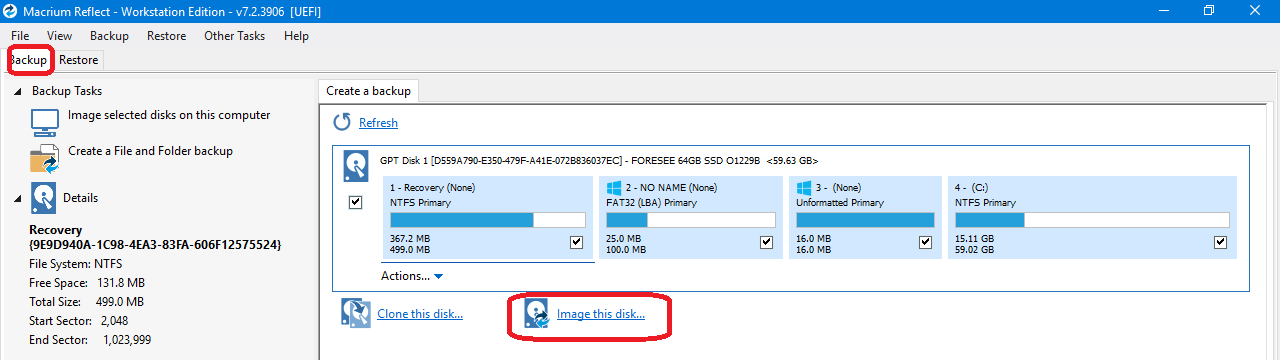Image resolution: width=1280 pixels, height=360 pixels.
Task: Uncheck the Recovery partition checkbox
Action: tap(576, 242)
